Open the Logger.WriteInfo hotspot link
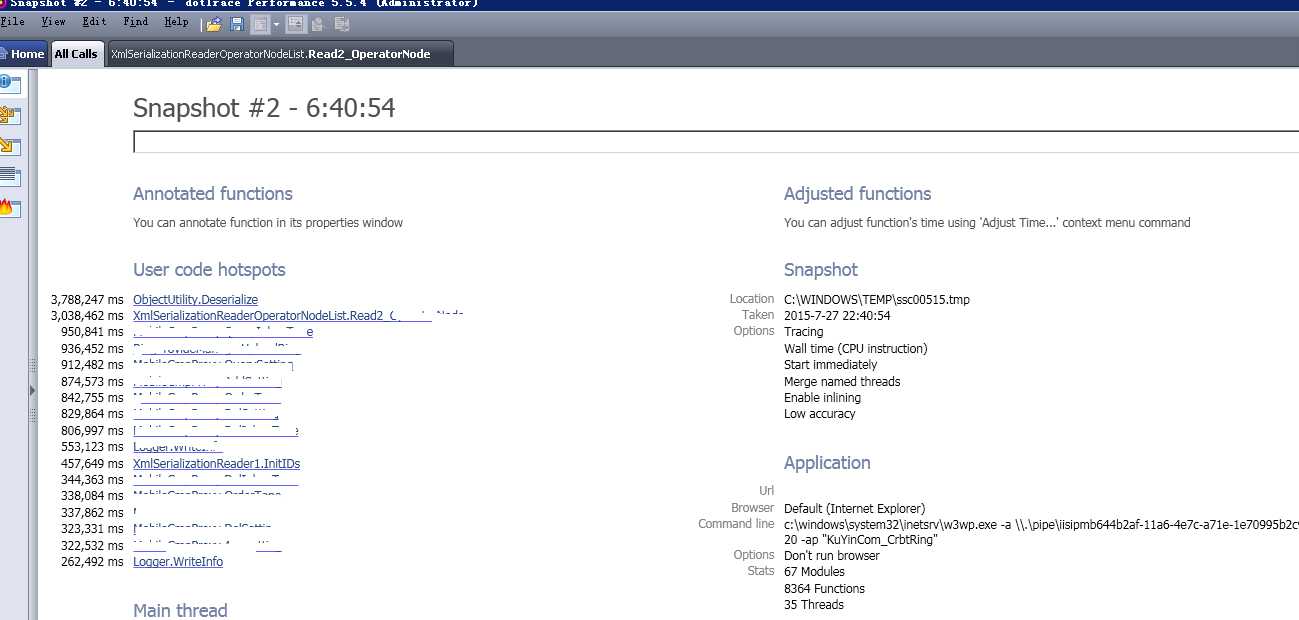This screenshot has height=620, width=1299. pyautogui.click(x=178, y=562)
